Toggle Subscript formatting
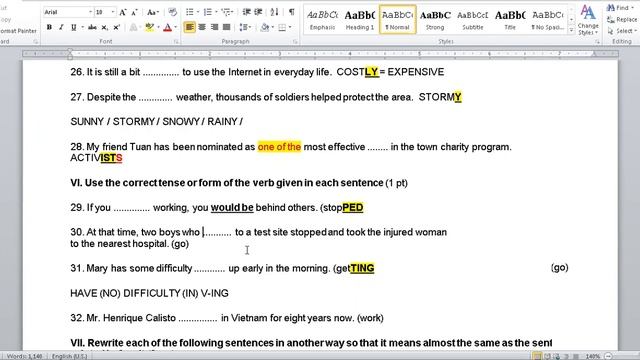 click(x=104, y=27)
